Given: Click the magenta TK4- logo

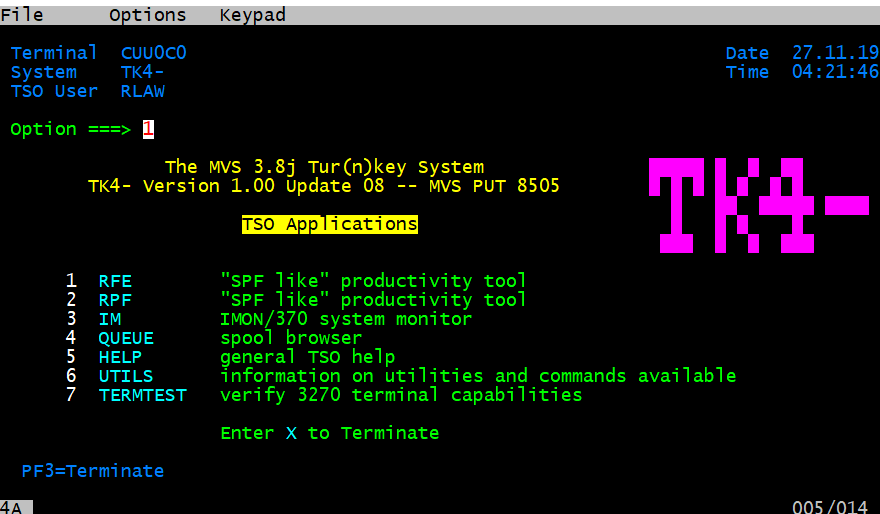Looking at the screenshot, I should [x=759, y=205].
